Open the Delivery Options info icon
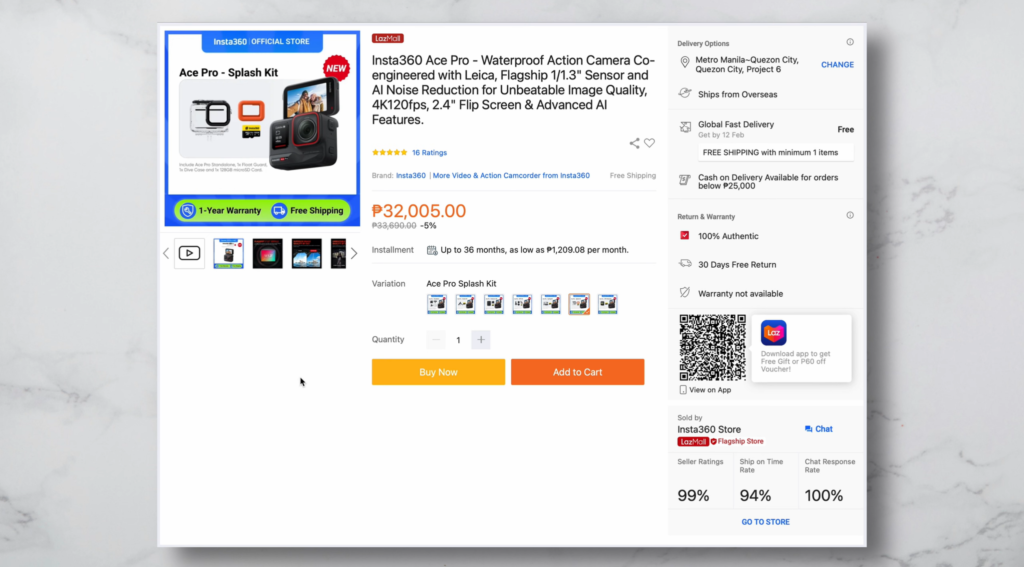 850,42
